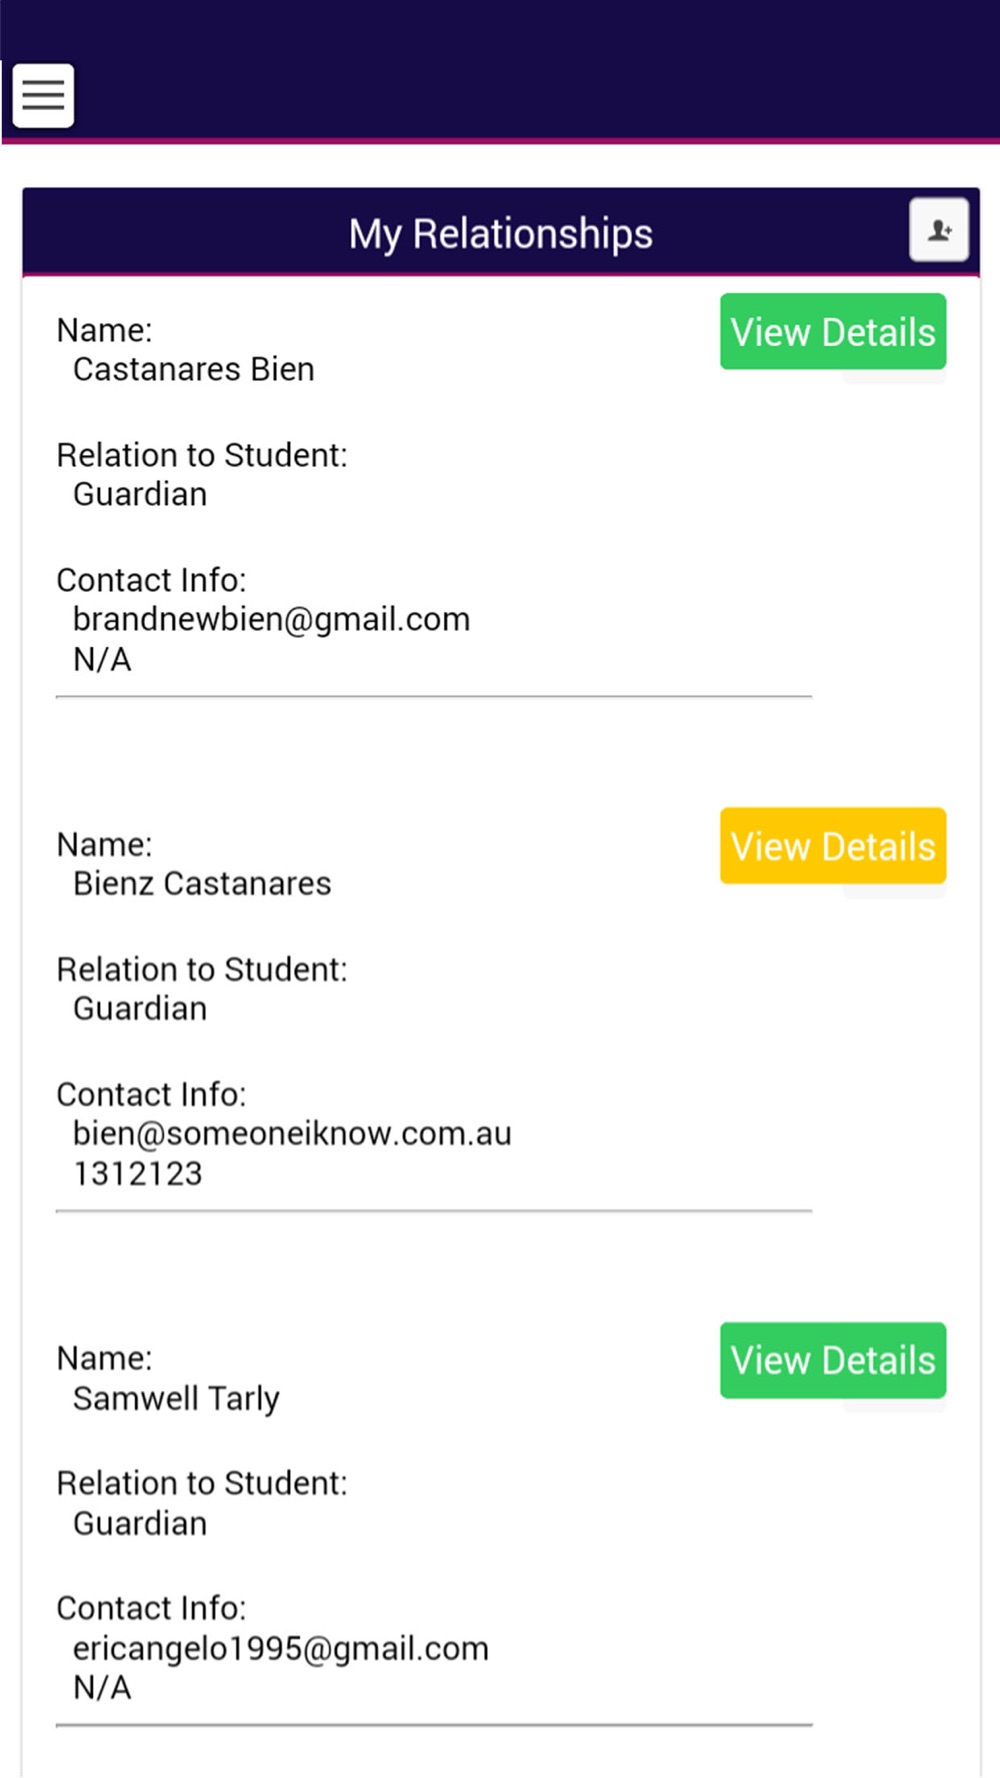Select the name Castanares Bien
Viewport: 1000px width, 1778px height.
point(194,369)
